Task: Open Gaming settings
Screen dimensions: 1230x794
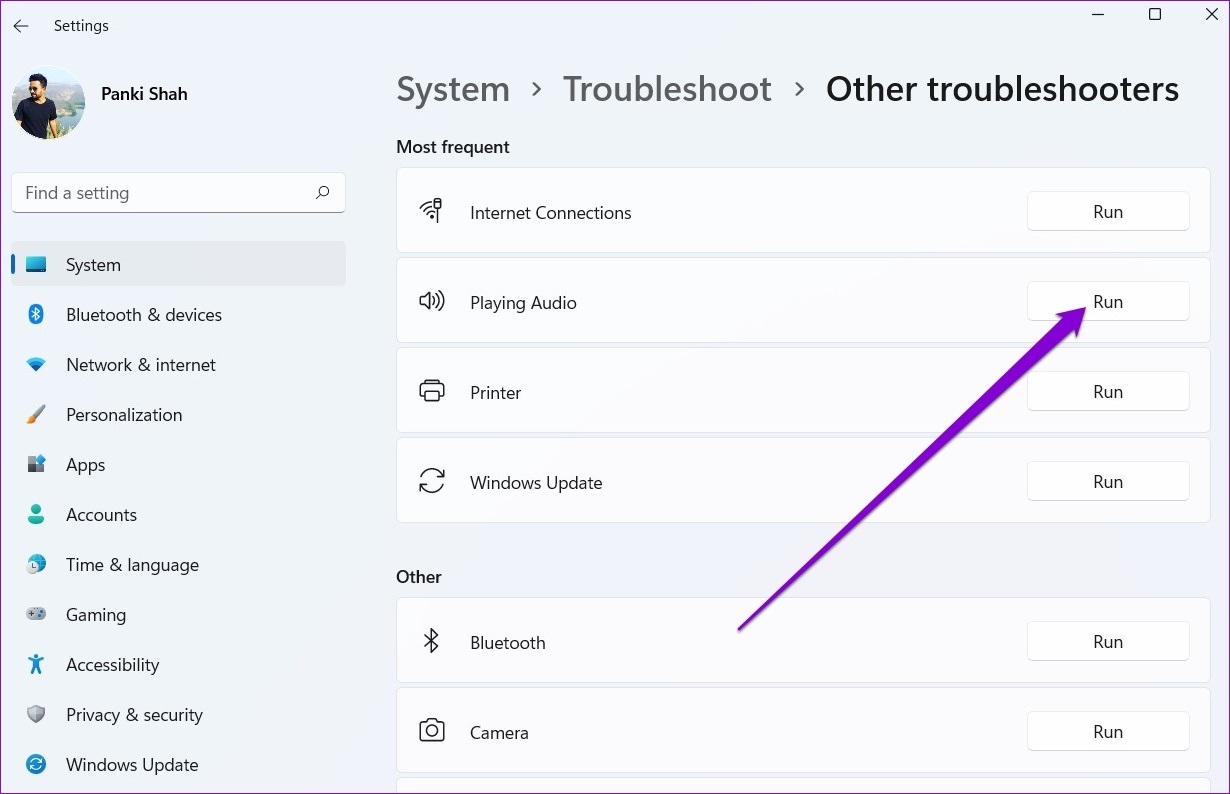Action: pos(95,615)
